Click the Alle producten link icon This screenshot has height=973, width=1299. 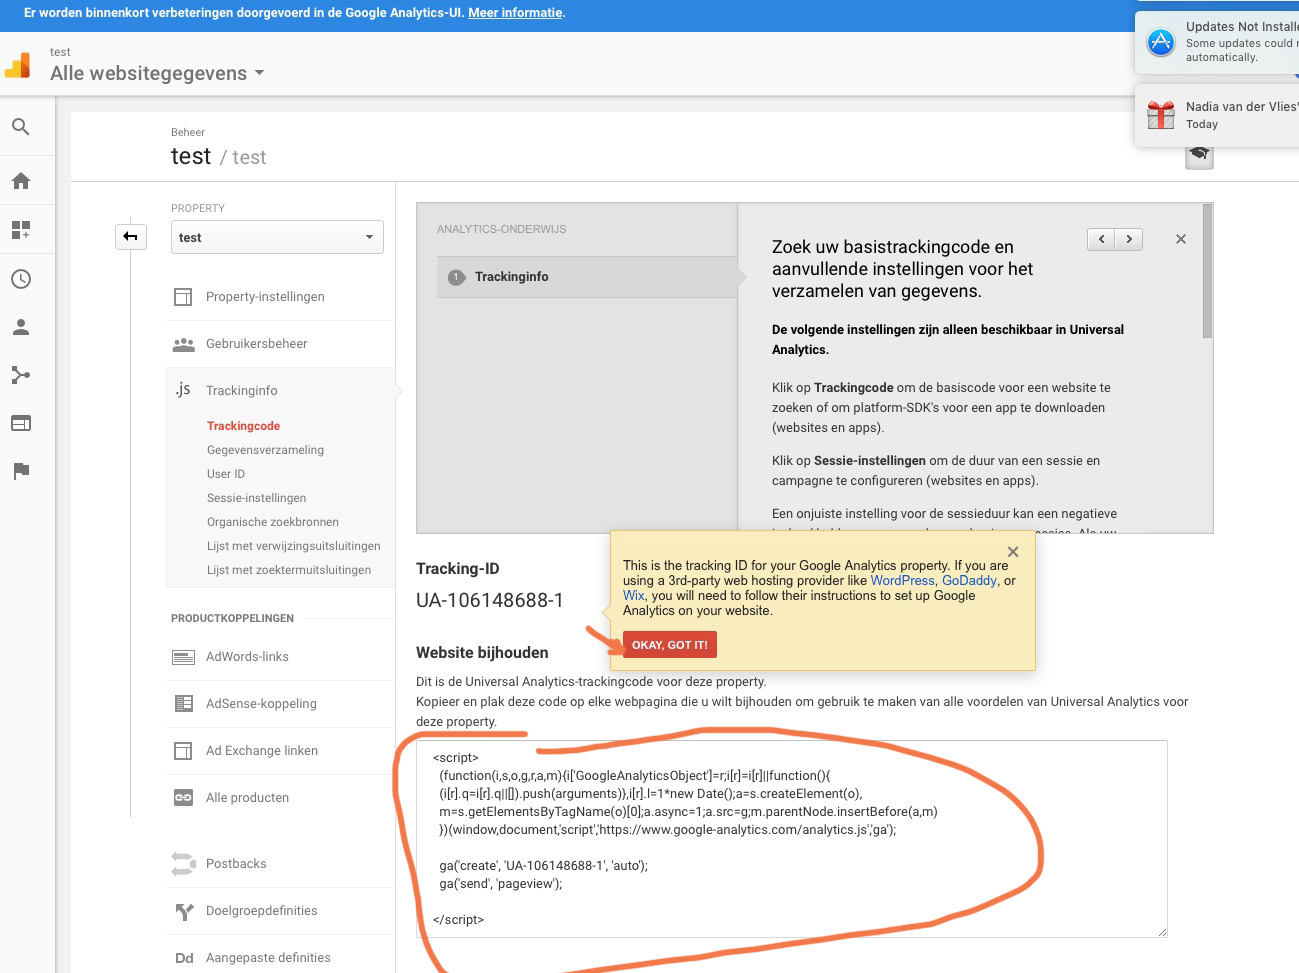pyautogui.click(x=183, y=798)
